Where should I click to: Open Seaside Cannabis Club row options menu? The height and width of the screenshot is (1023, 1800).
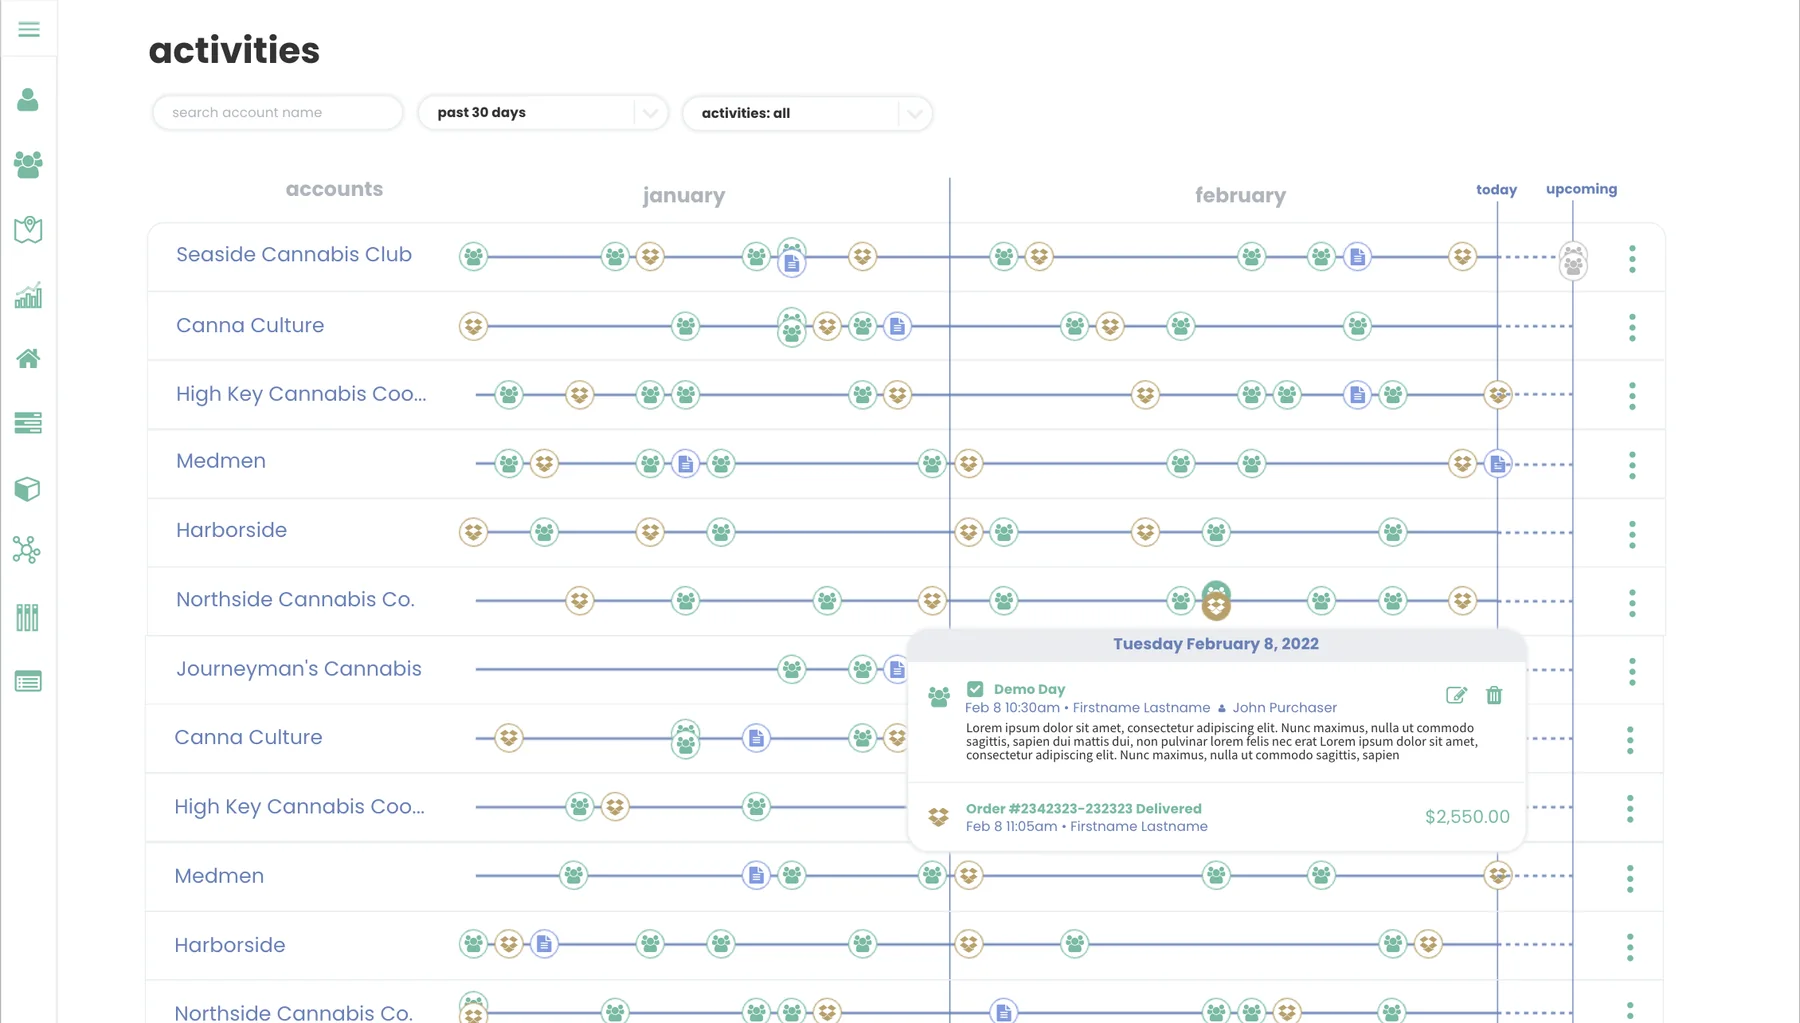1632,259
